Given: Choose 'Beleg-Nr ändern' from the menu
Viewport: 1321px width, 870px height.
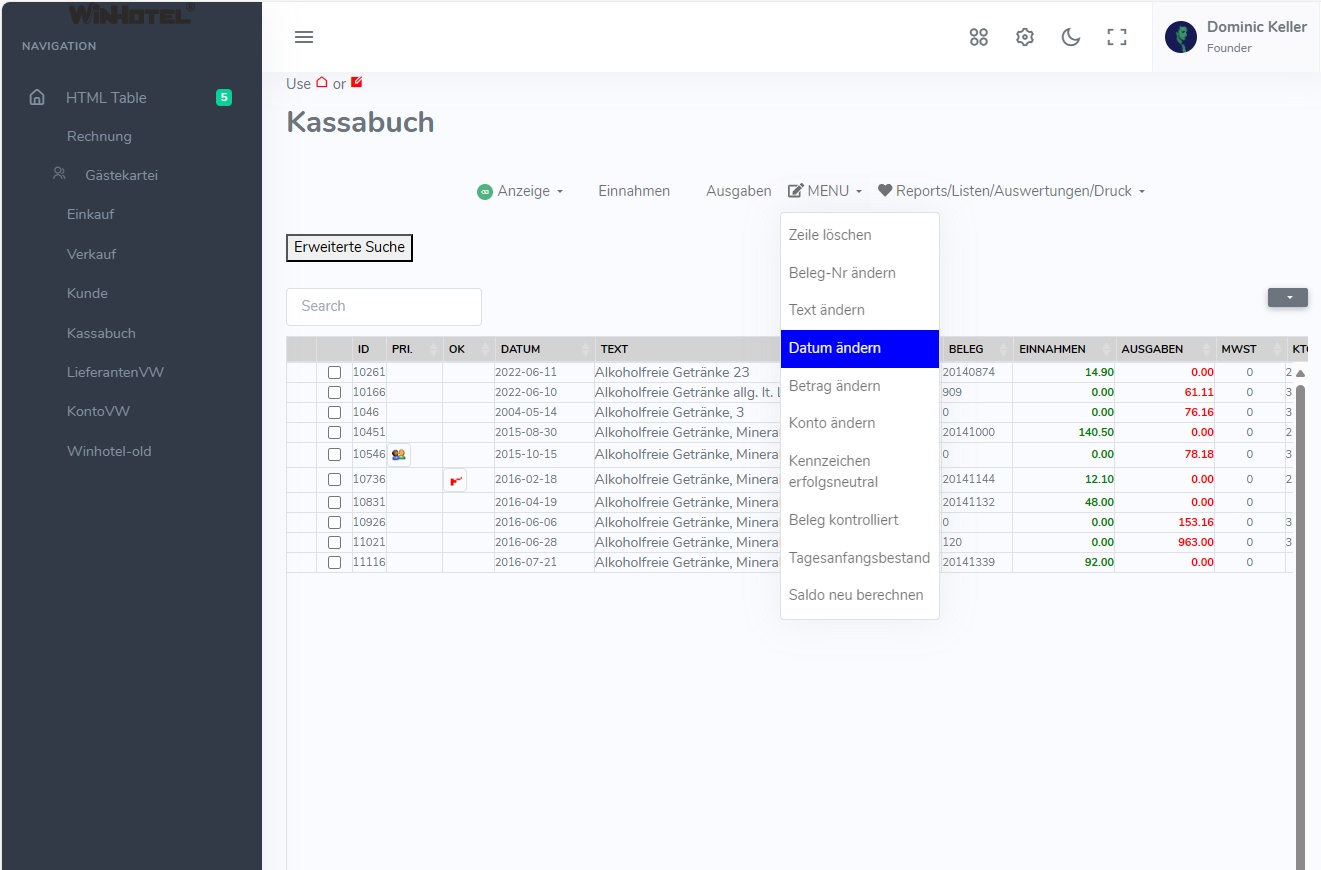Looking at the screenshot, I should pos(860,273).
